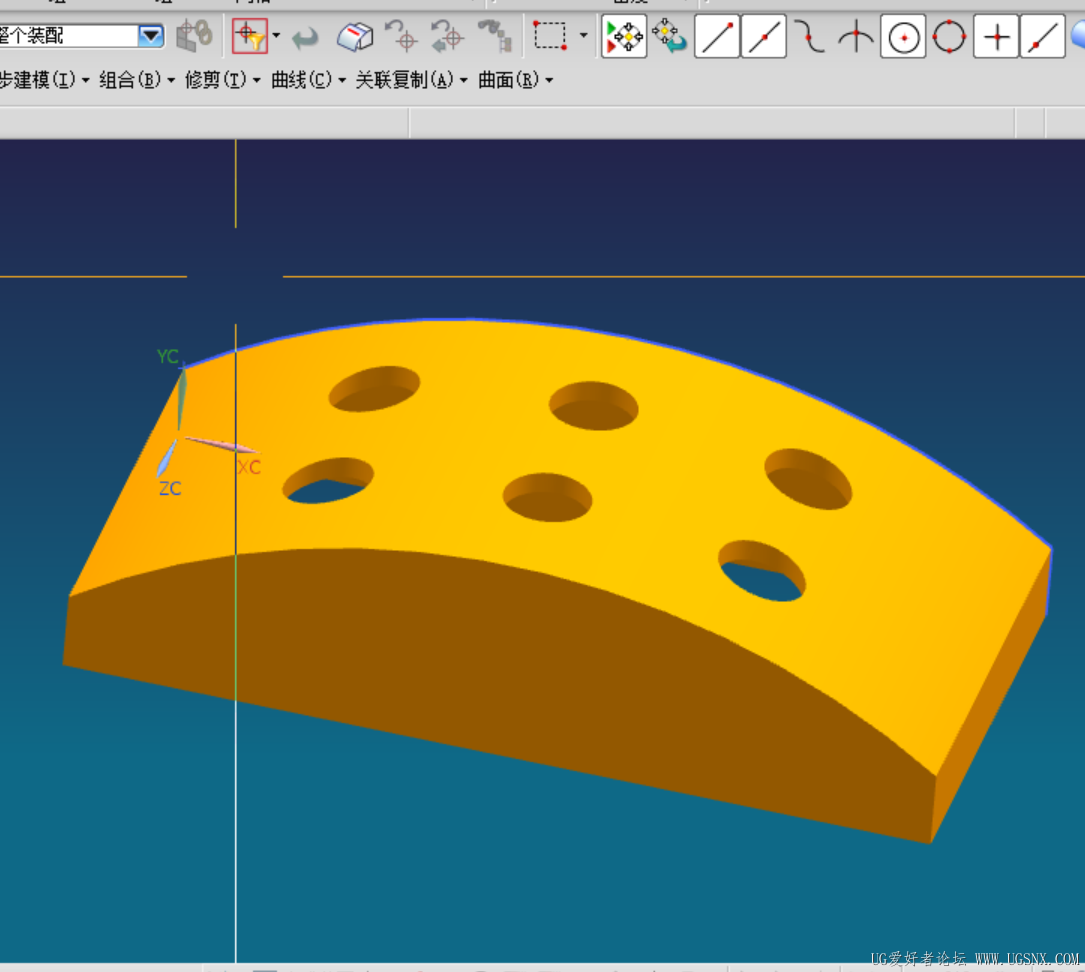1085x972 pixels.
Task: Expand the arrow beside the selection filter icon
Action: coord(276,37)
